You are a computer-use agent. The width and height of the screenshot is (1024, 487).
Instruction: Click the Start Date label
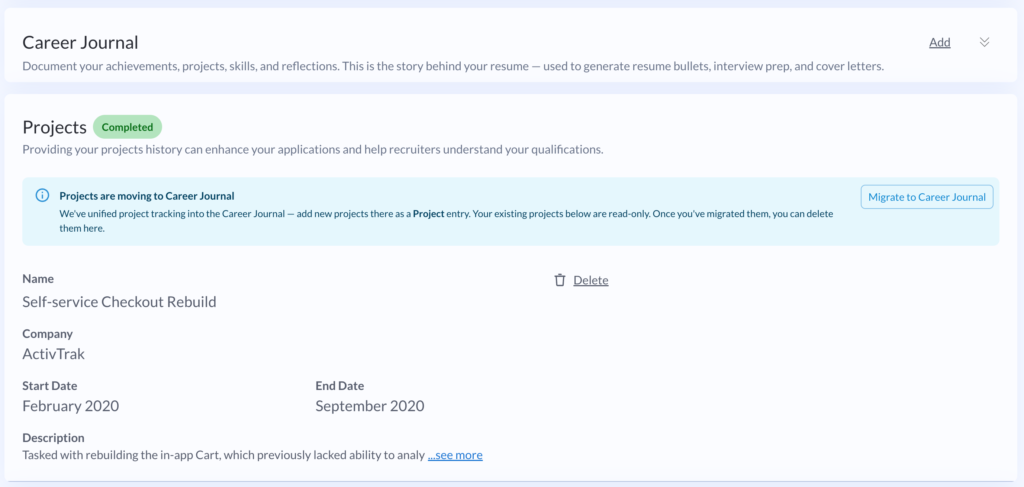[x=50, y=386]
